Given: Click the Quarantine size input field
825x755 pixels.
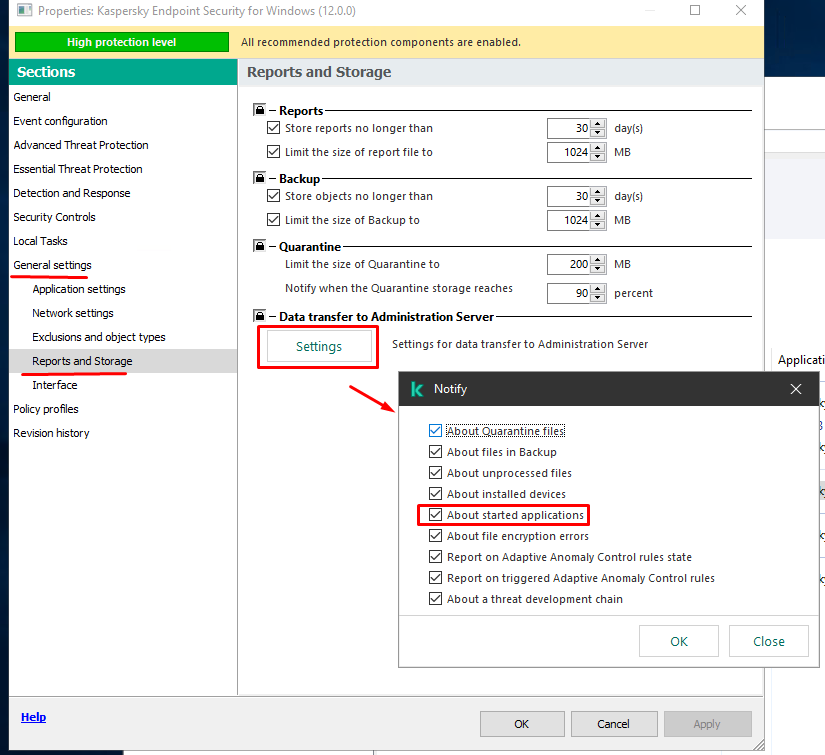Looking at the screenshot, I should tap(569, 265).
